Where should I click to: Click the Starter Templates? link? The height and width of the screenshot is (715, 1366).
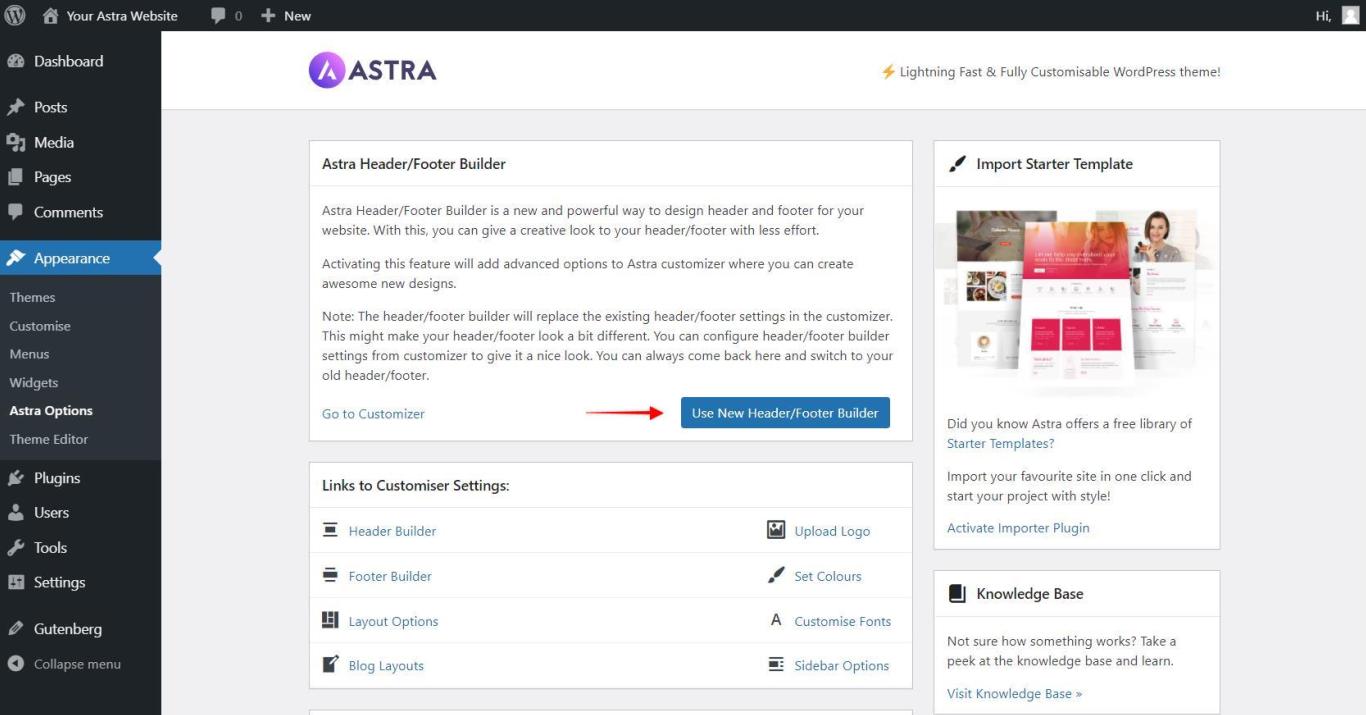pyautogui.click(x=1000, y=443)
